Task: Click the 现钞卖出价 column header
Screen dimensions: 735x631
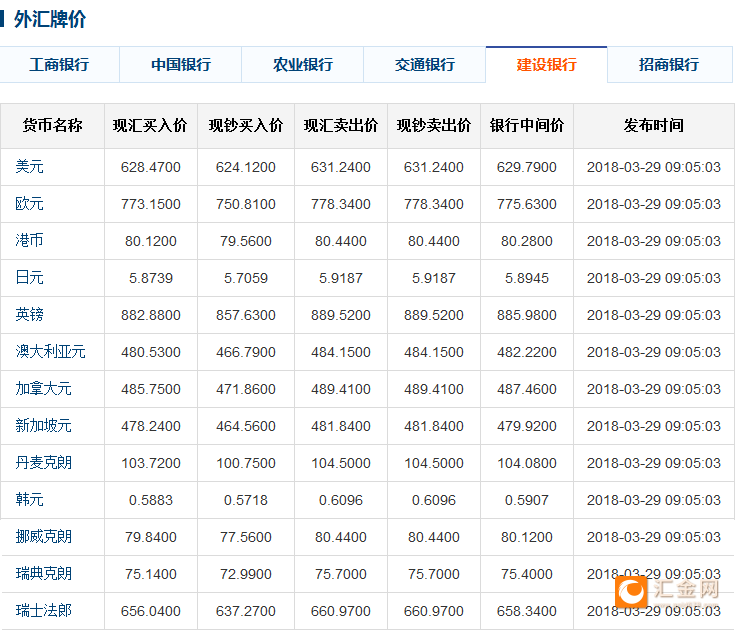Action: tap(434, 126)
